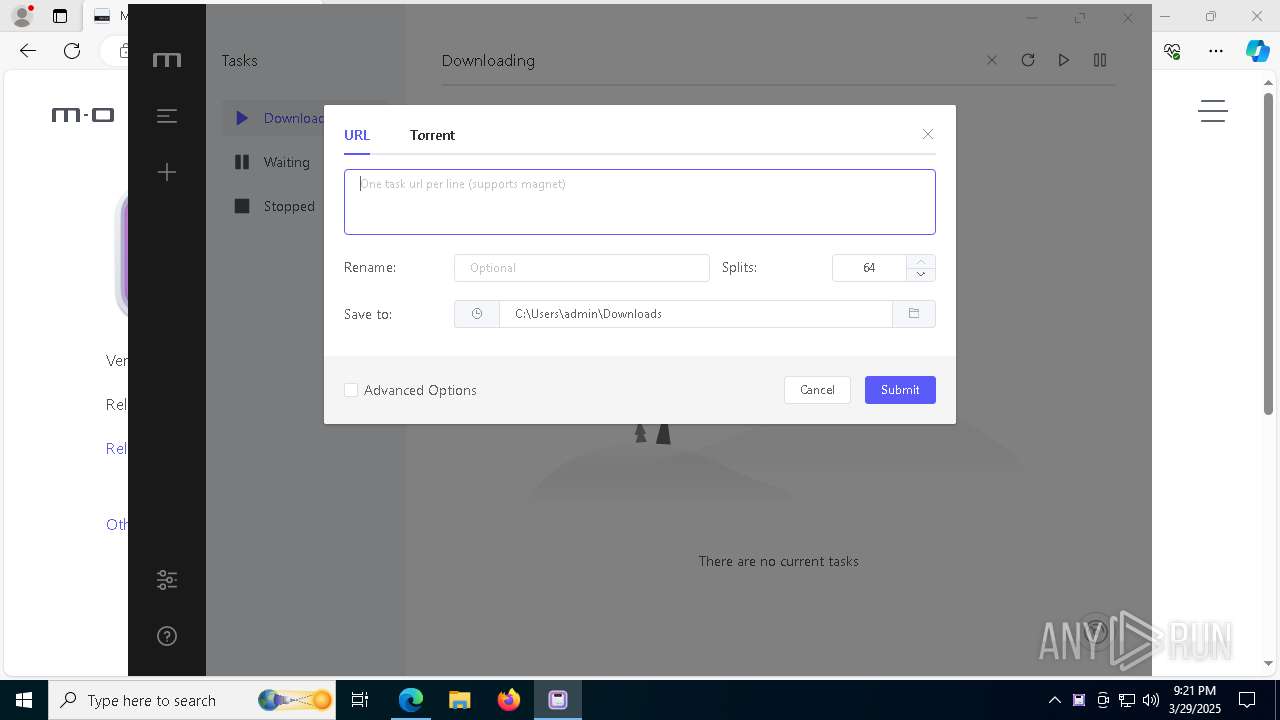Switch to the Torrent tab
Screen dimensions: 1280x720
point(432,135)
